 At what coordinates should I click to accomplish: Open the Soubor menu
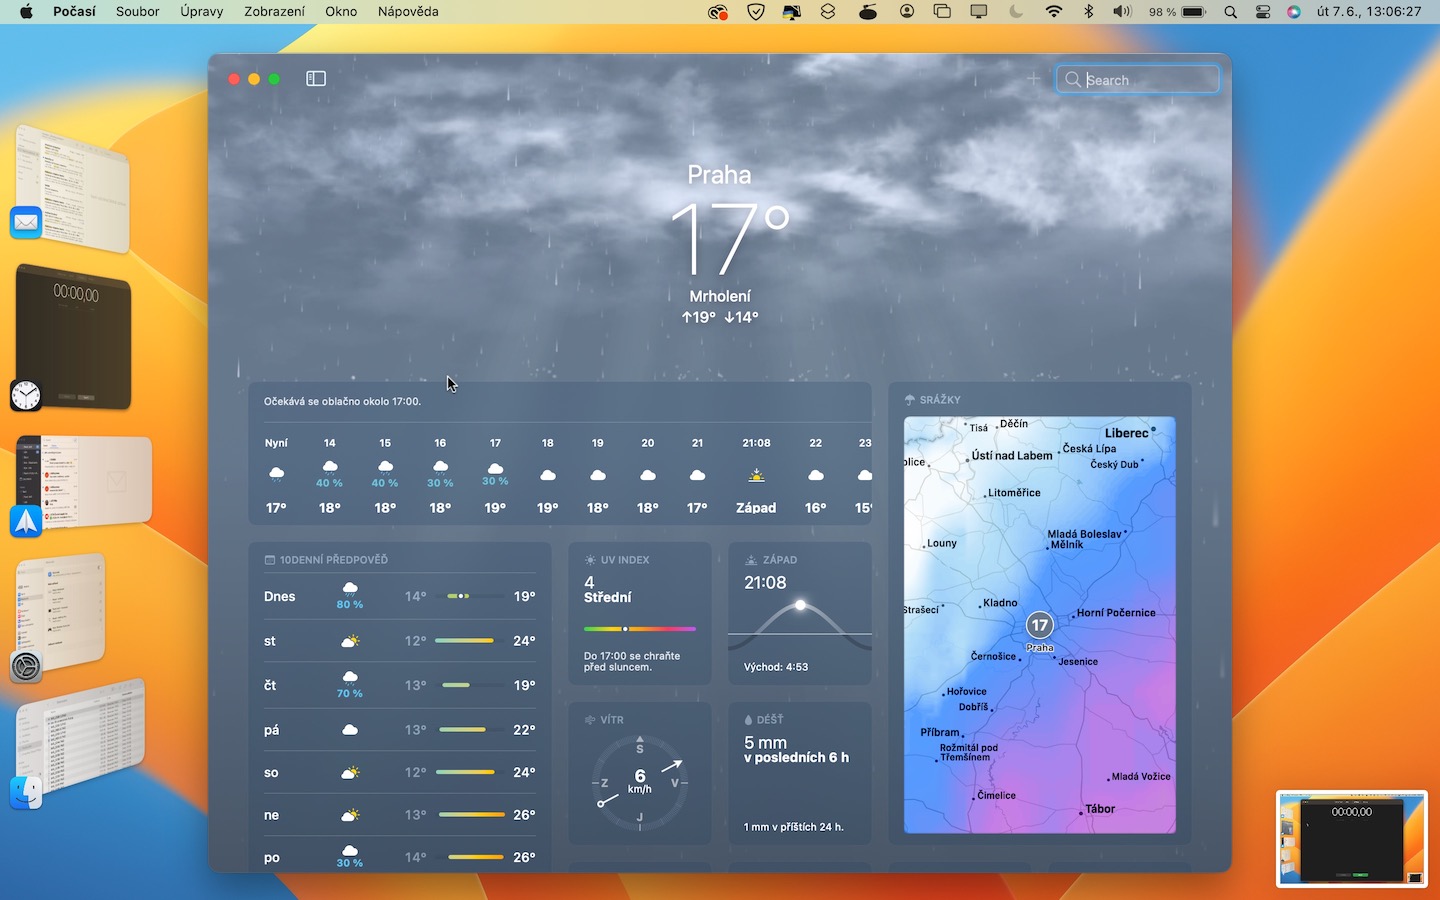(138, 12)
